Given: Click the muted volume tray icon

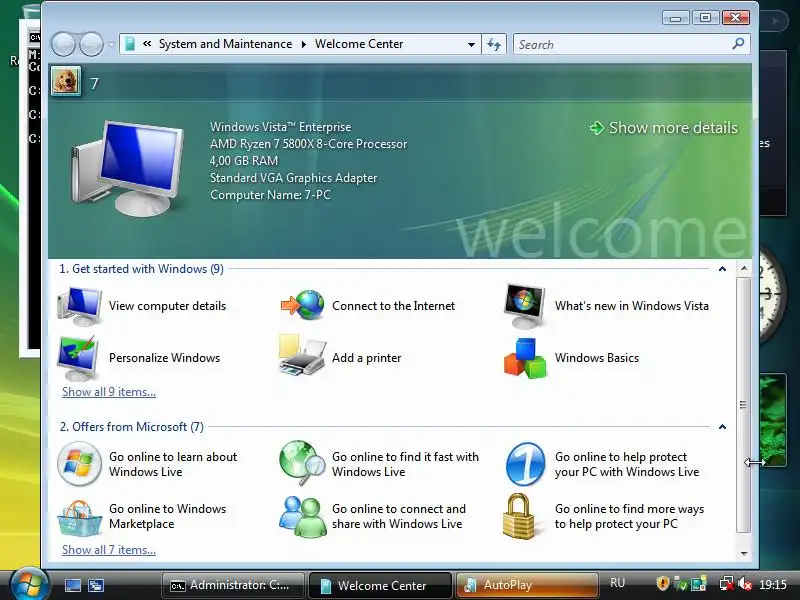Looking at the screenshot, I should coord(745,584).
